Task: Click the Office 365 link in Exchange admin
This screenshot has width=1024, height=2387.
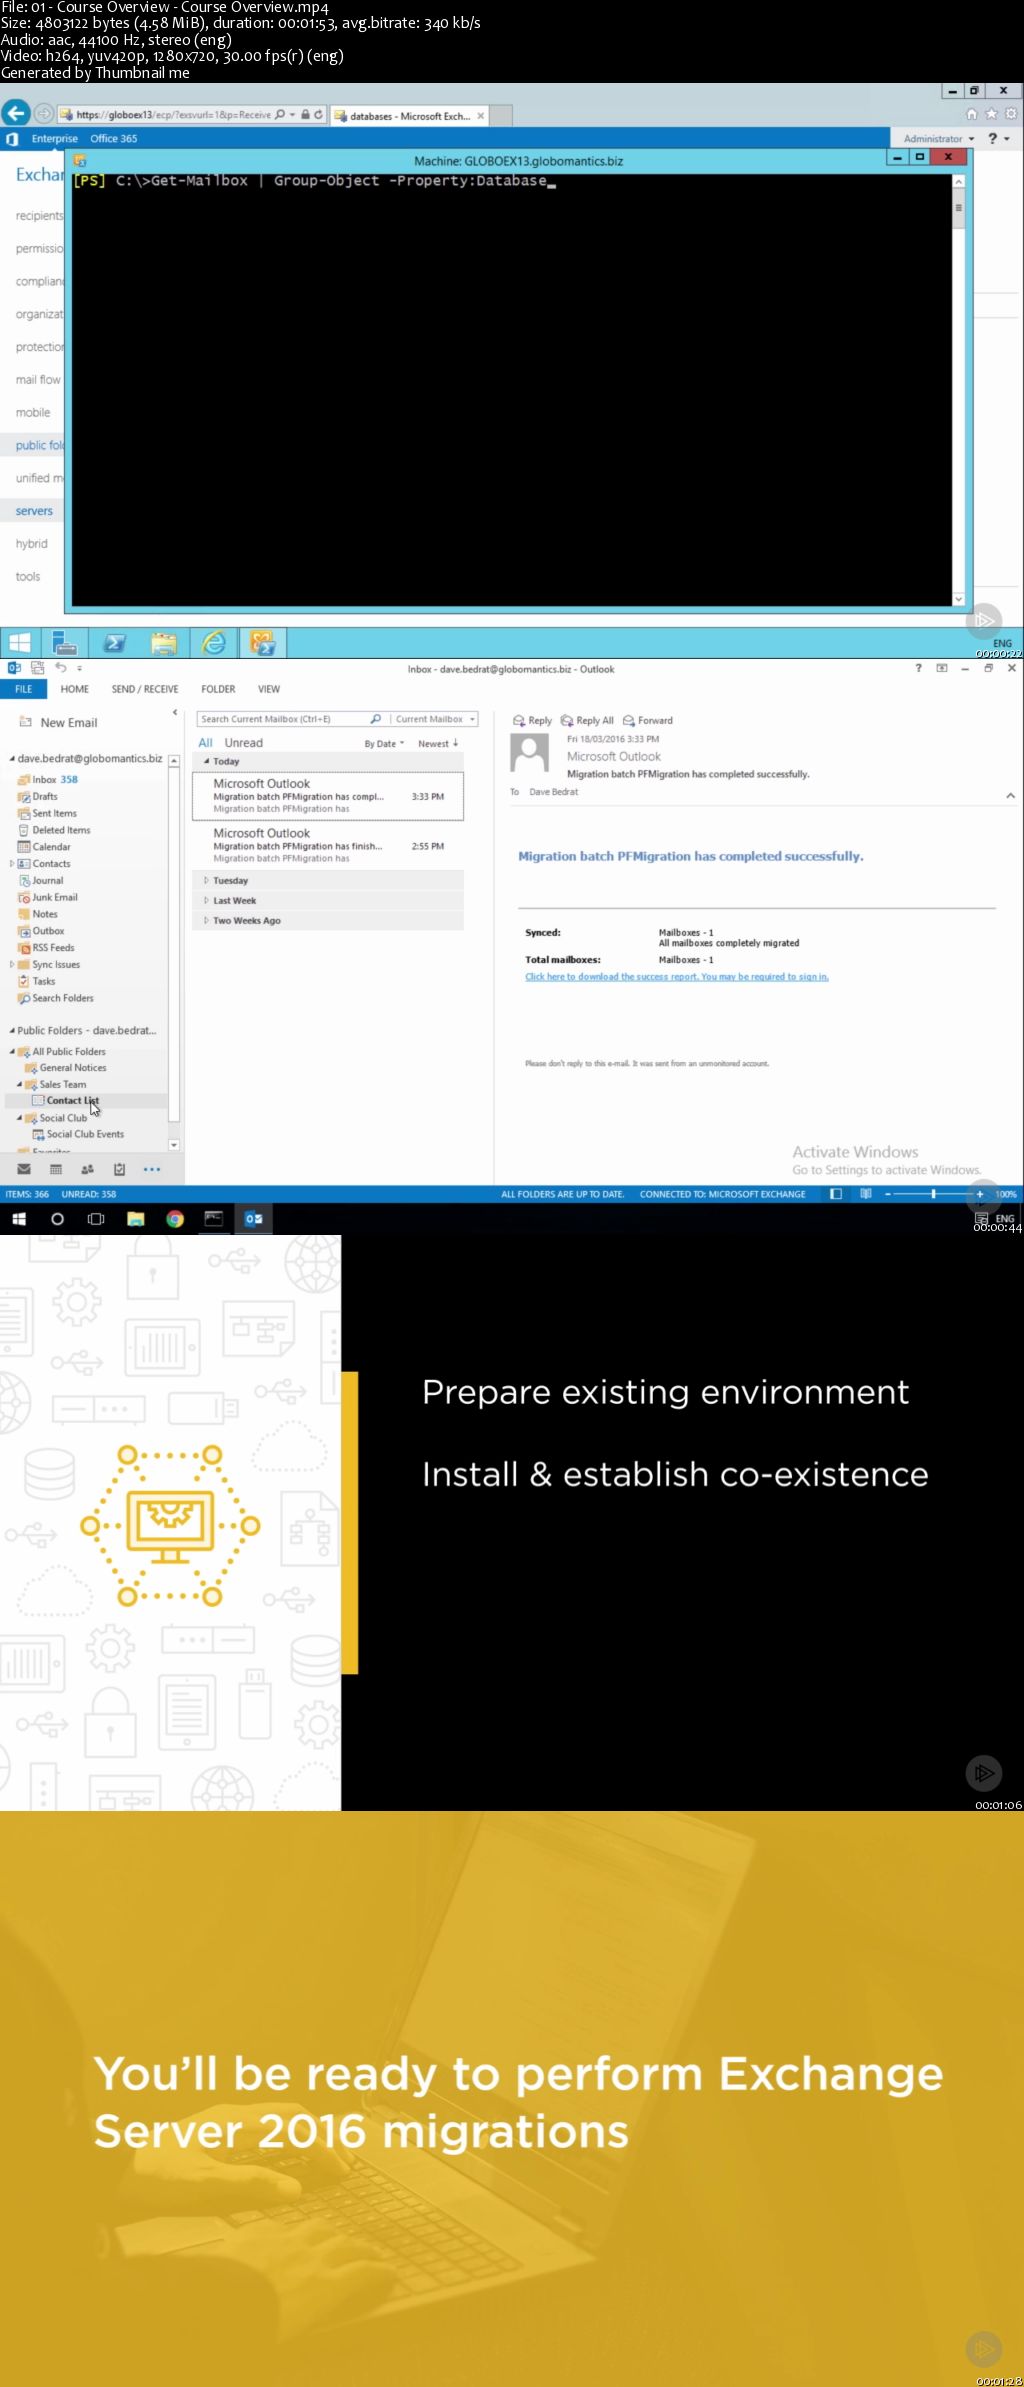Action: point(114,139)
